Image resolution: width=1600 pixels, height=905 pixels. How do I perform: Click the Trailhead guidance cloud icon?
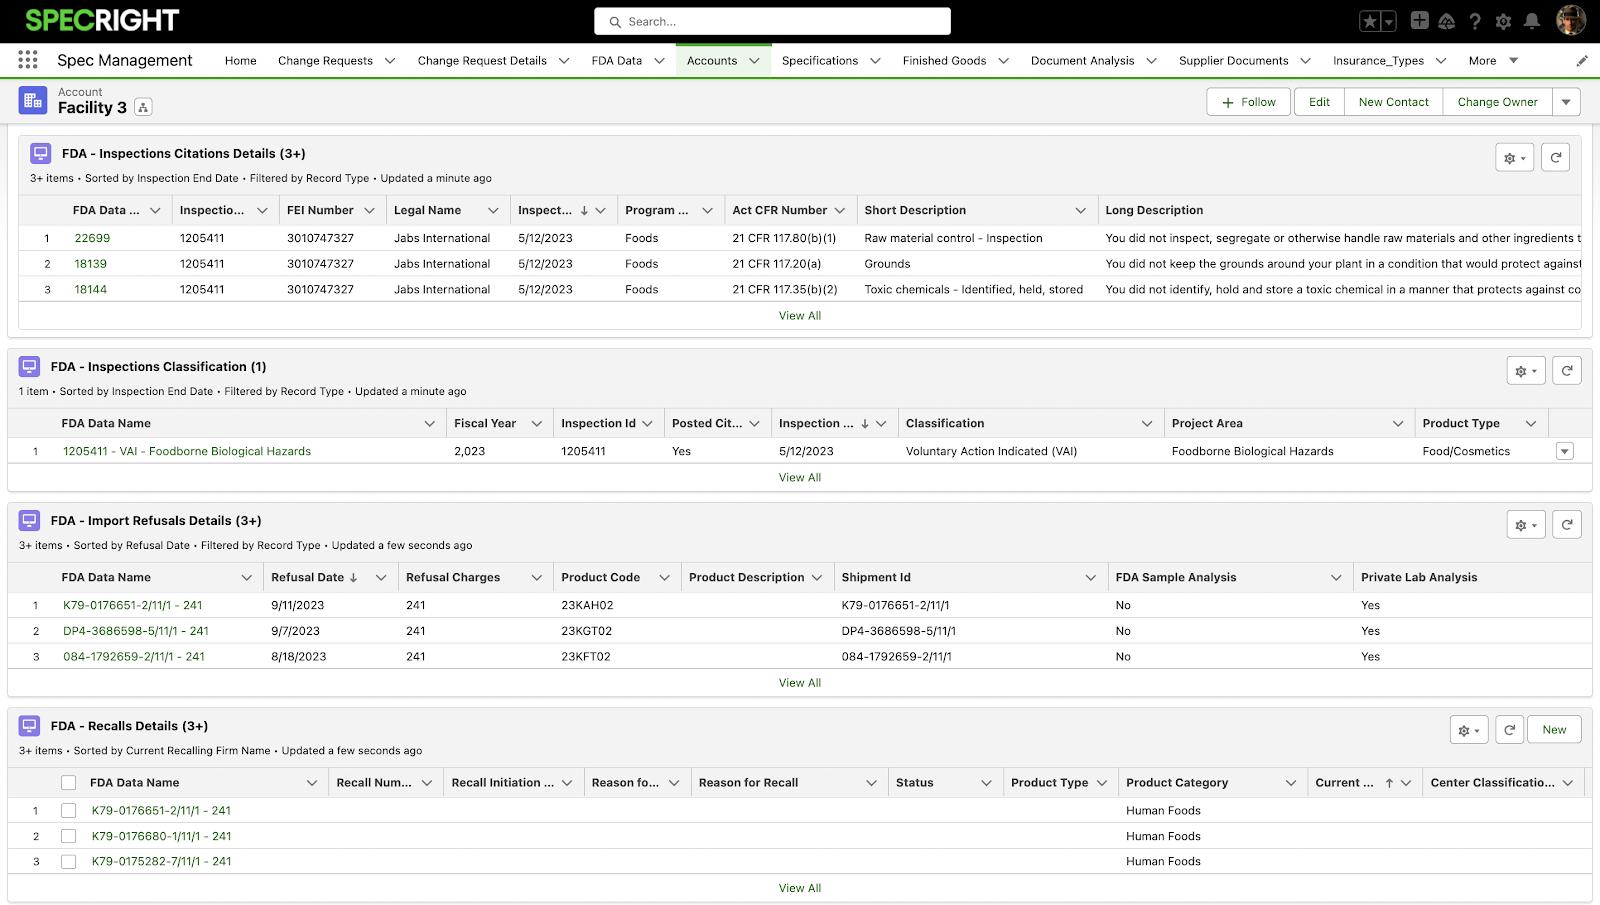(x=1447, y=21)
